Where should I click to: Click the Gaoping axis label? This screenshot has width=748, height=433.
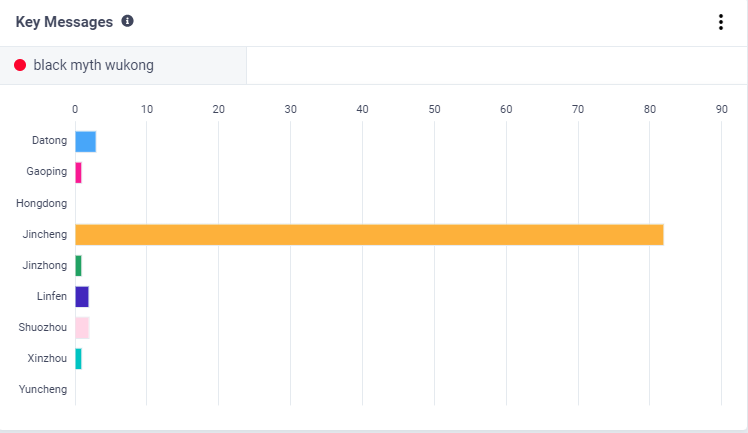pos(47,172)
